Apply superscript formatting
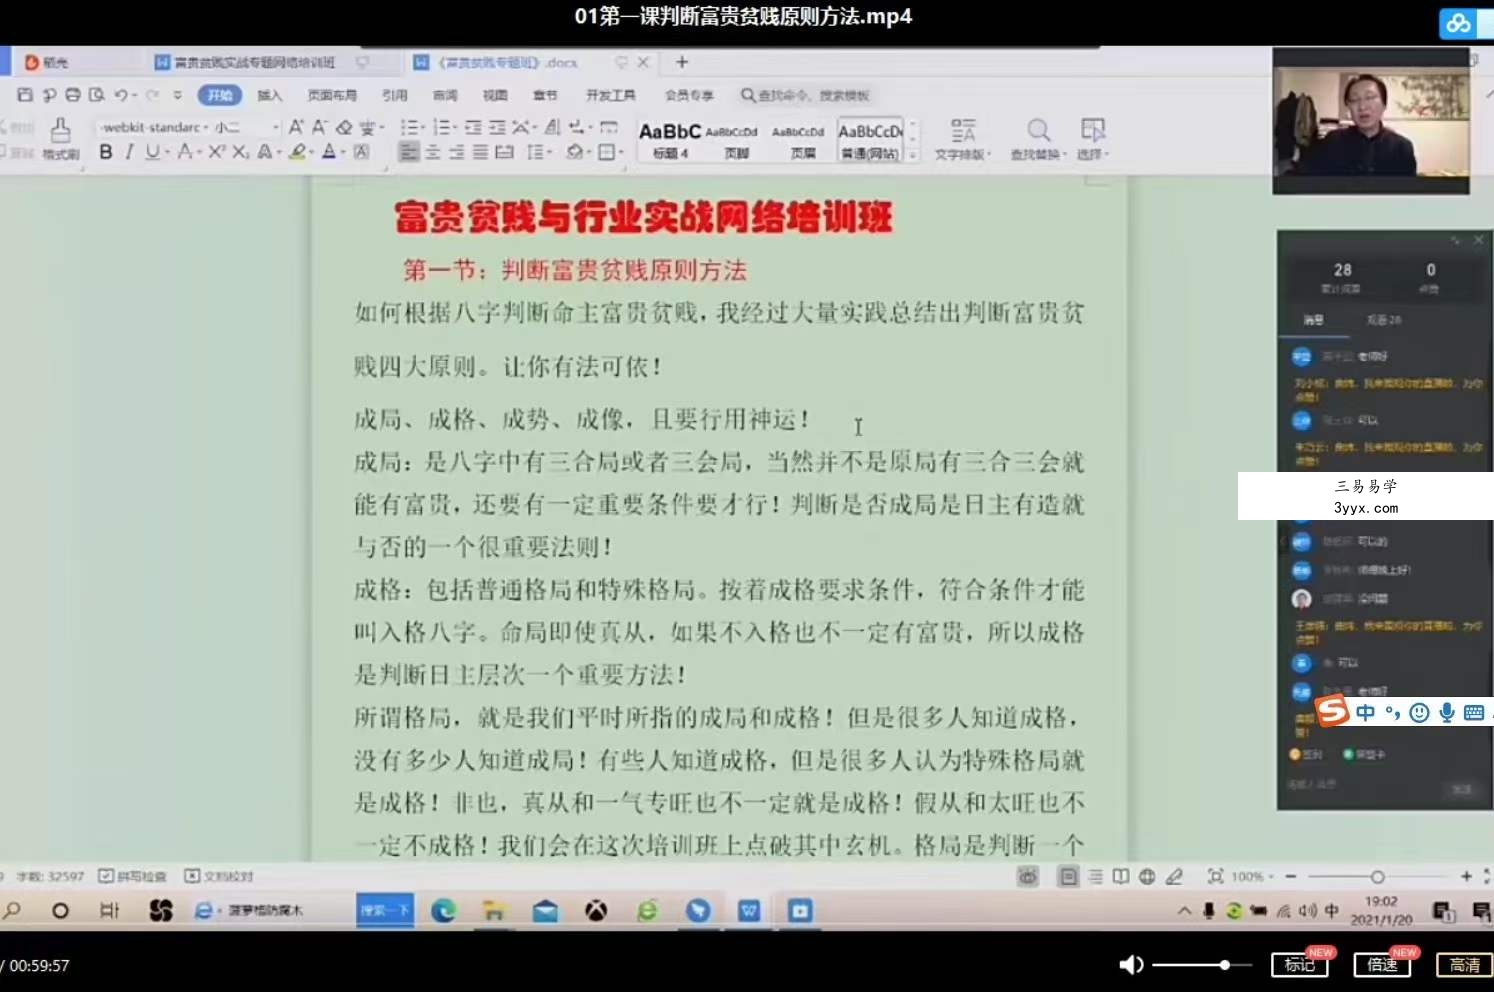Viewport: 1494px width, 992px height. (216, 152)
